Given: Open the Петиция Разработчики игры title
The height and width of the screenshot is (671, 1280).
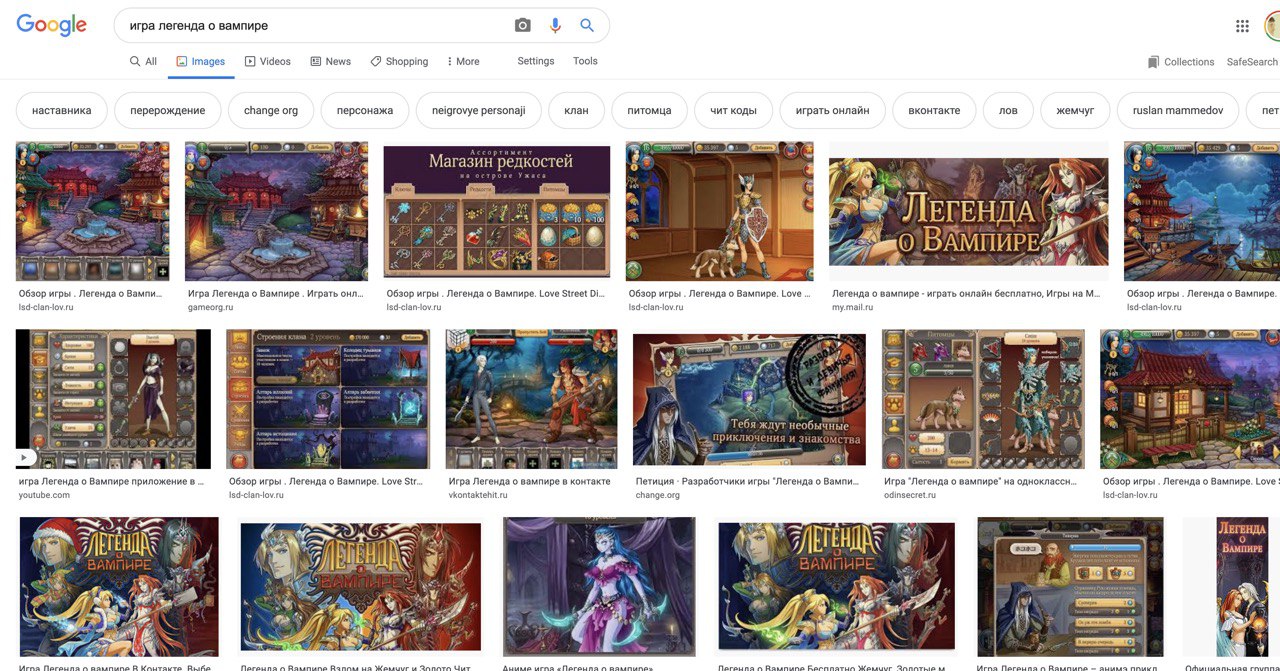Looking at the screenshot, I should point(747,481).
